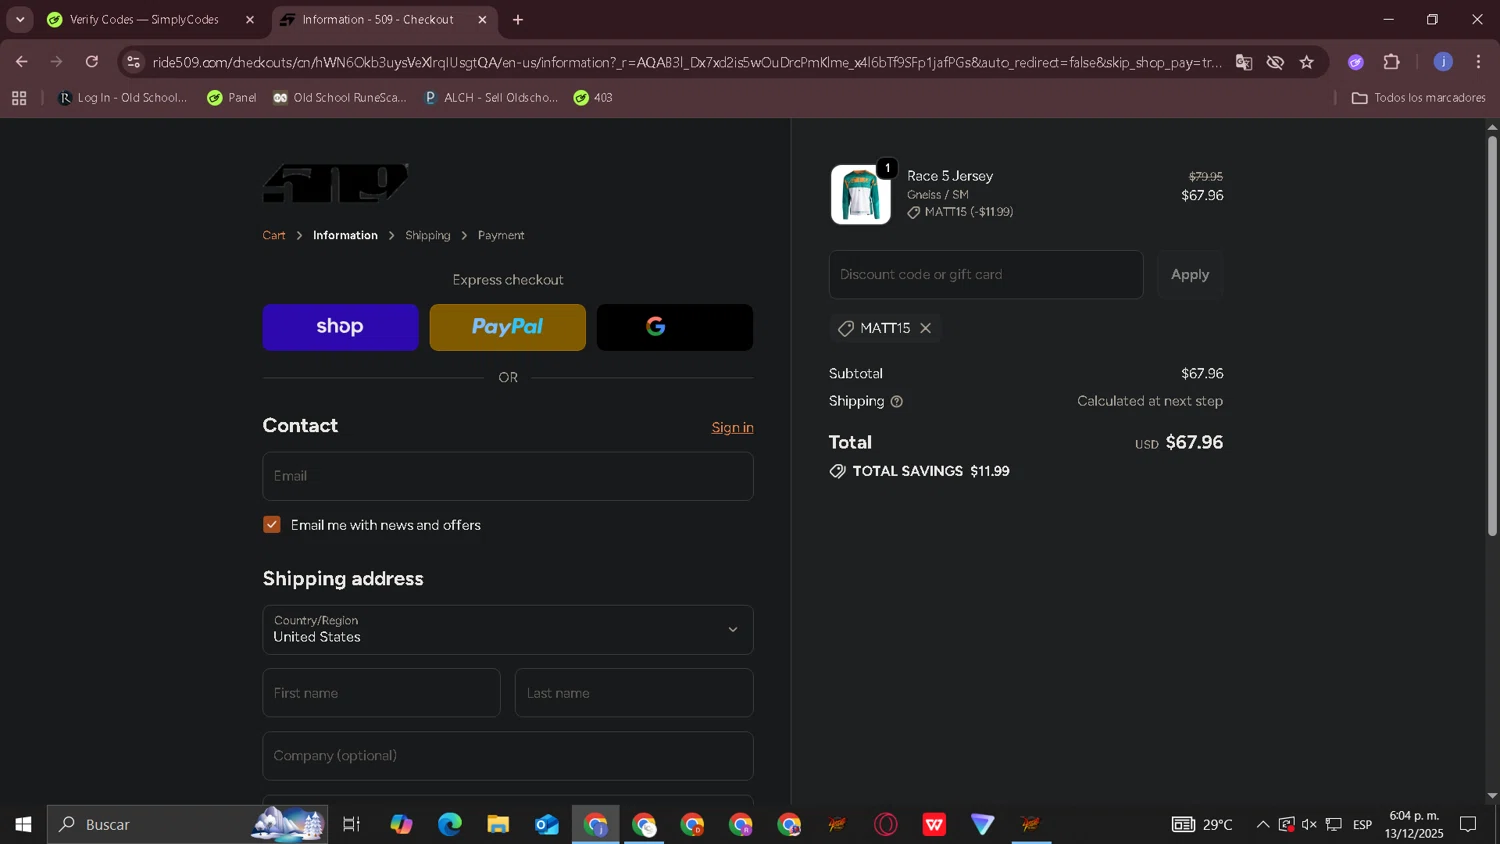Go back to Cart breadcrumb

click(274, 235)
